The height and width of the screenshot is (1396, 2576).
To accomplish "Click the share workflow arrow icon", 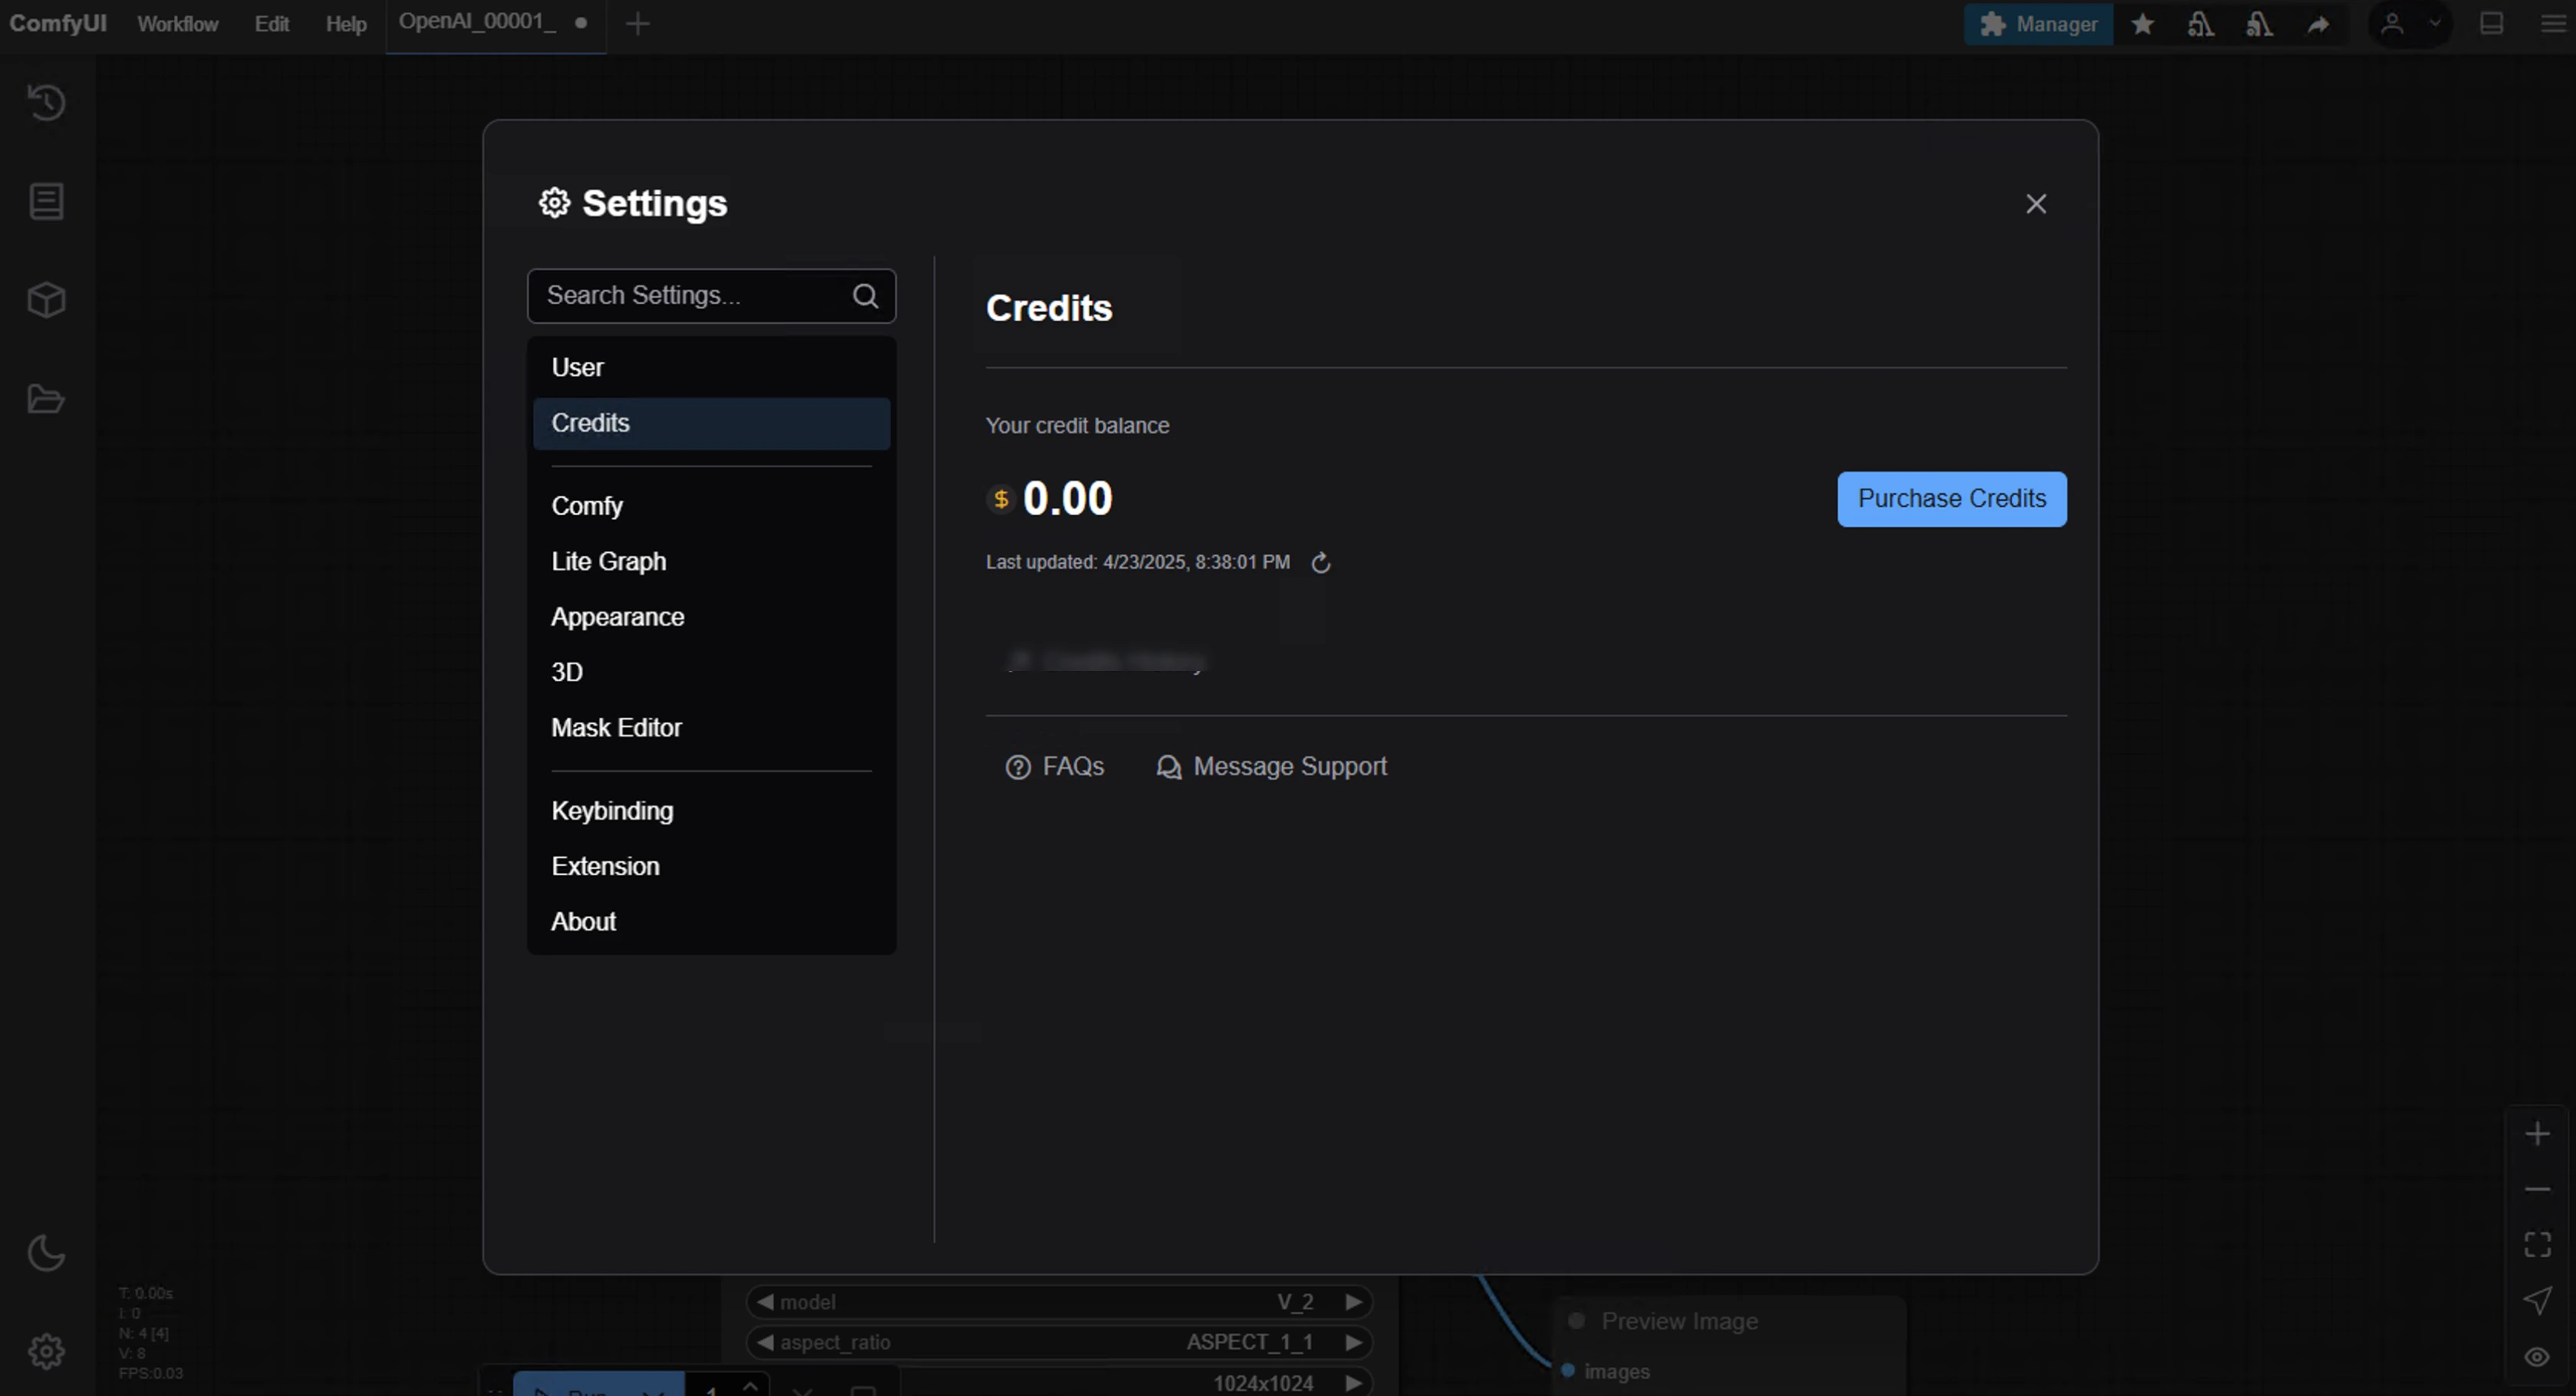I will 2319,23.
